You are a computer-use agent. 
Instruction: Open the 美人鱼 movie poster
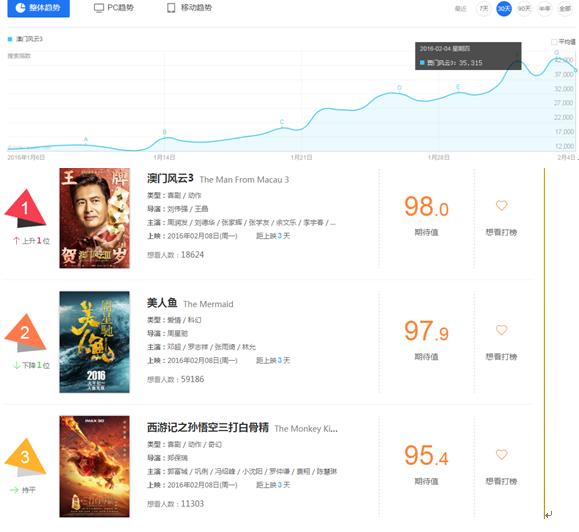95,342
